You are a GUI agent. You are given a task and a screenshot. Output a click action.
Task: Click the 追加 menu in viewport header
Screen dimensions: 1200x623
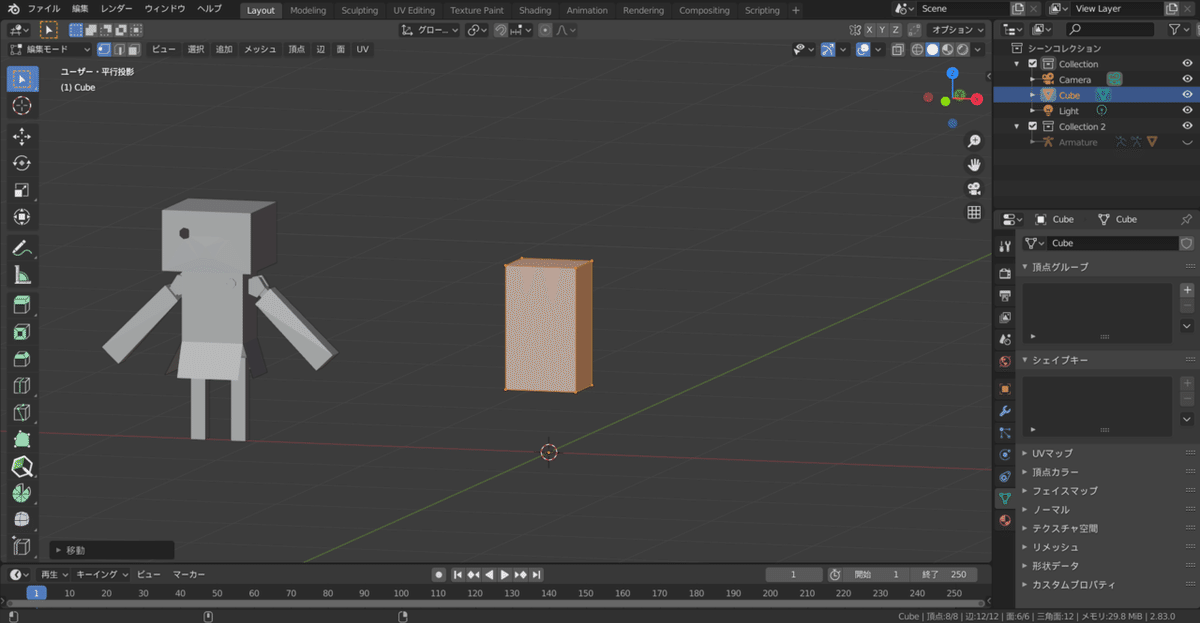tap(224, 49)
